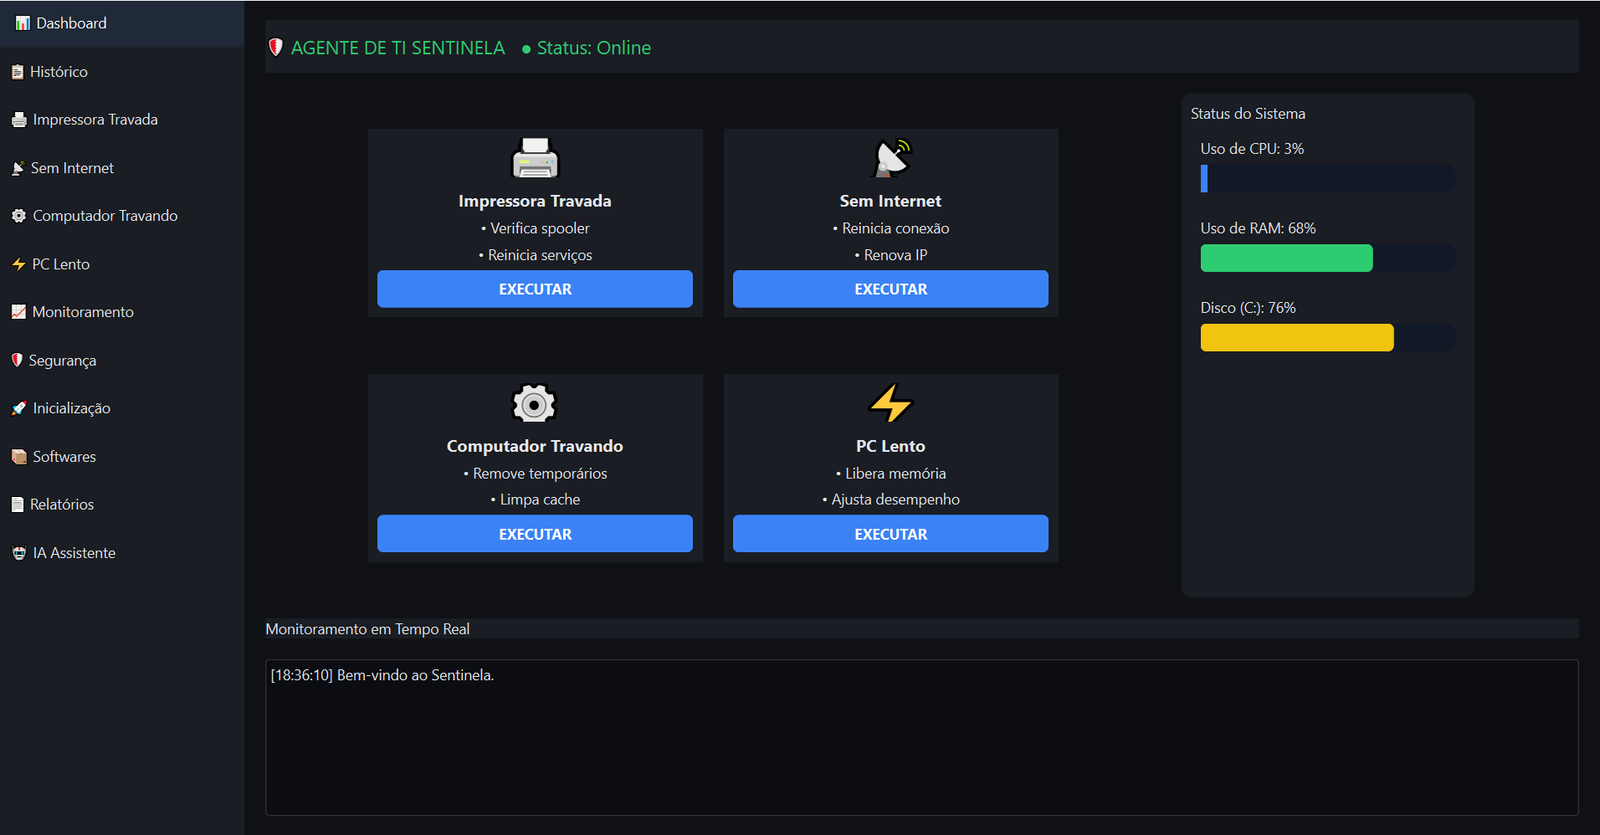Click the Segurança shield icon
1600x835 pixels.
click(17, 360)
